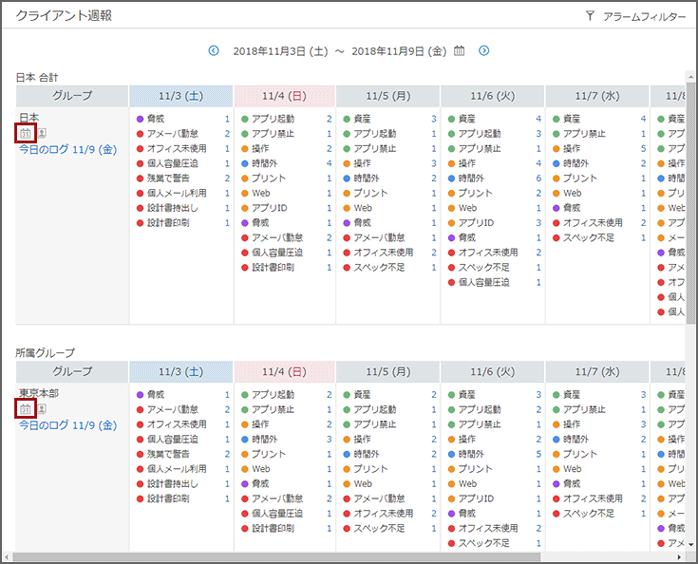Viewport: 698px width, 564px height.
Task: Click 残業で警告 on 11/3 in 日本 table
Action: pyautogui.click(x=168, y=178)
